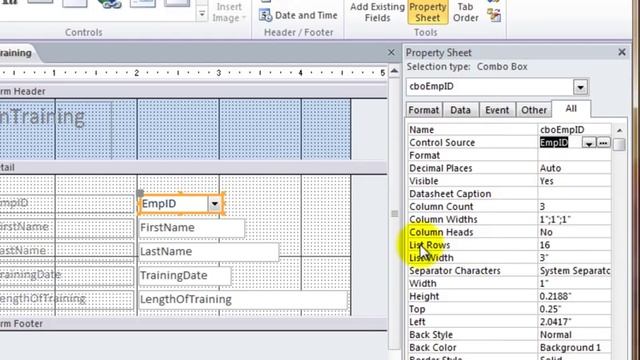Select the FirstName text box

(x=191, y=228)
